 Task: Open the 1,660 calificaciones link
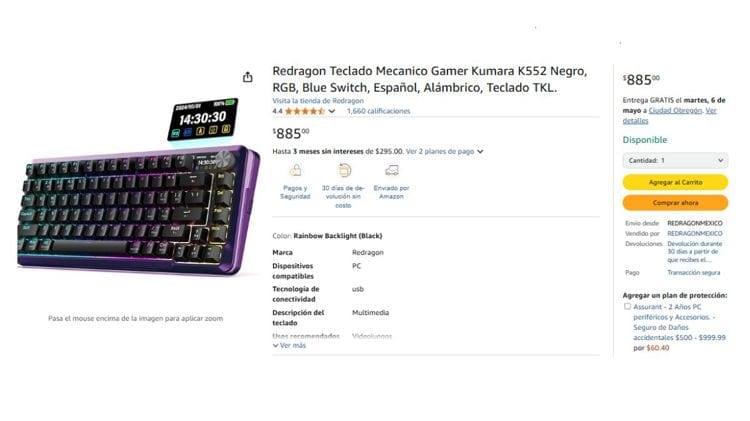(378, 111)
